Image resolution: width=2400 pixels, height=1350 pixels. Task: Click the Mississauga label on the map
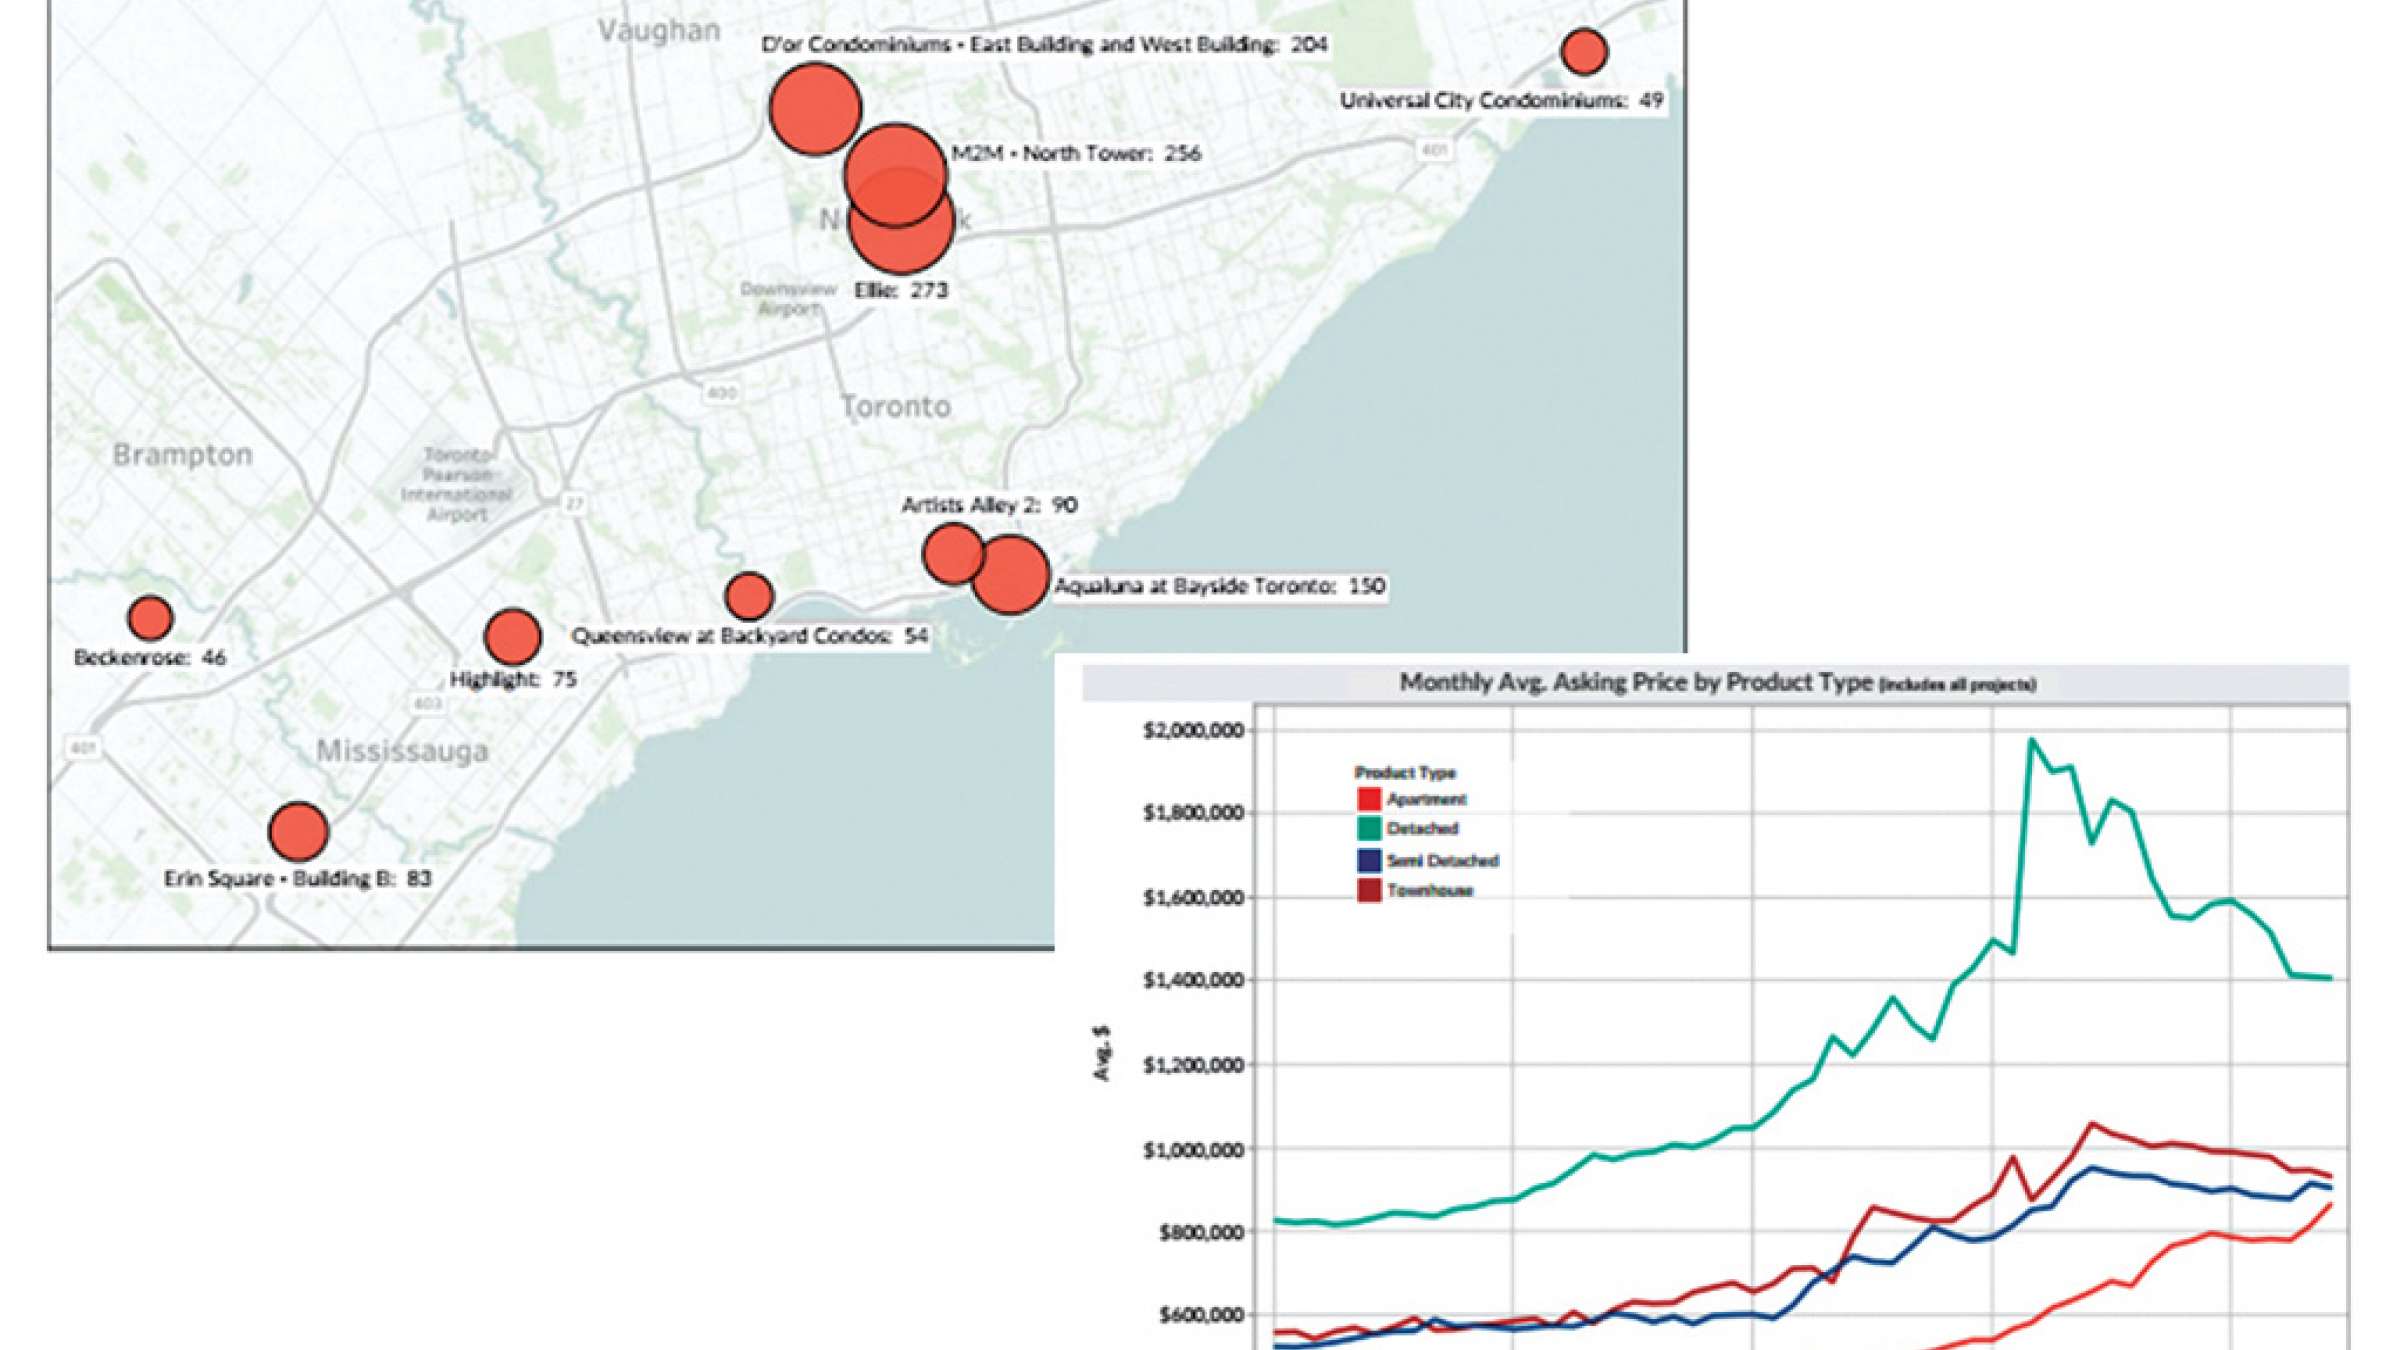[x=402, y=751]
